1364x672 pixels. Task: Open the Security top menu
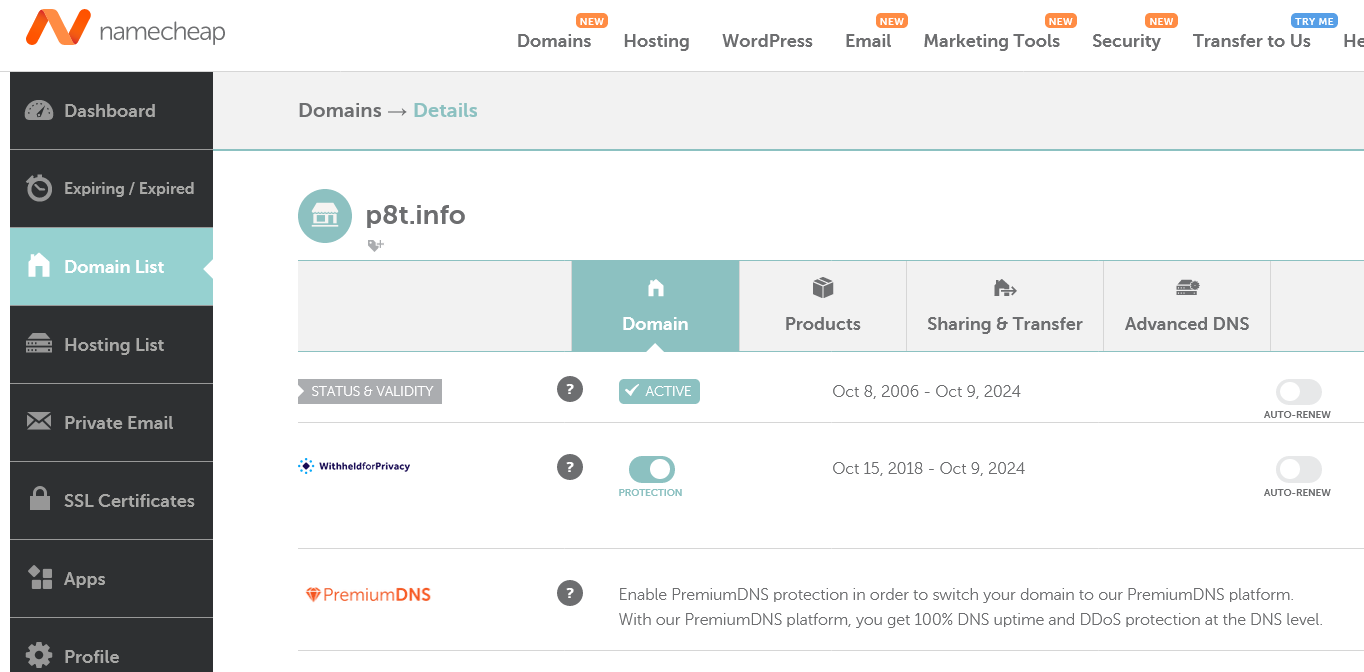click(1126, 41)
